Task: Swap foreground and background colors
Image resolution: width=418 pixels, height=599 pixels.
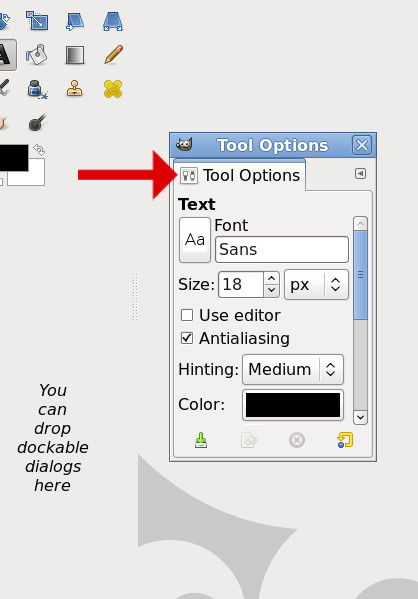Action: click(x=39, y=149)
